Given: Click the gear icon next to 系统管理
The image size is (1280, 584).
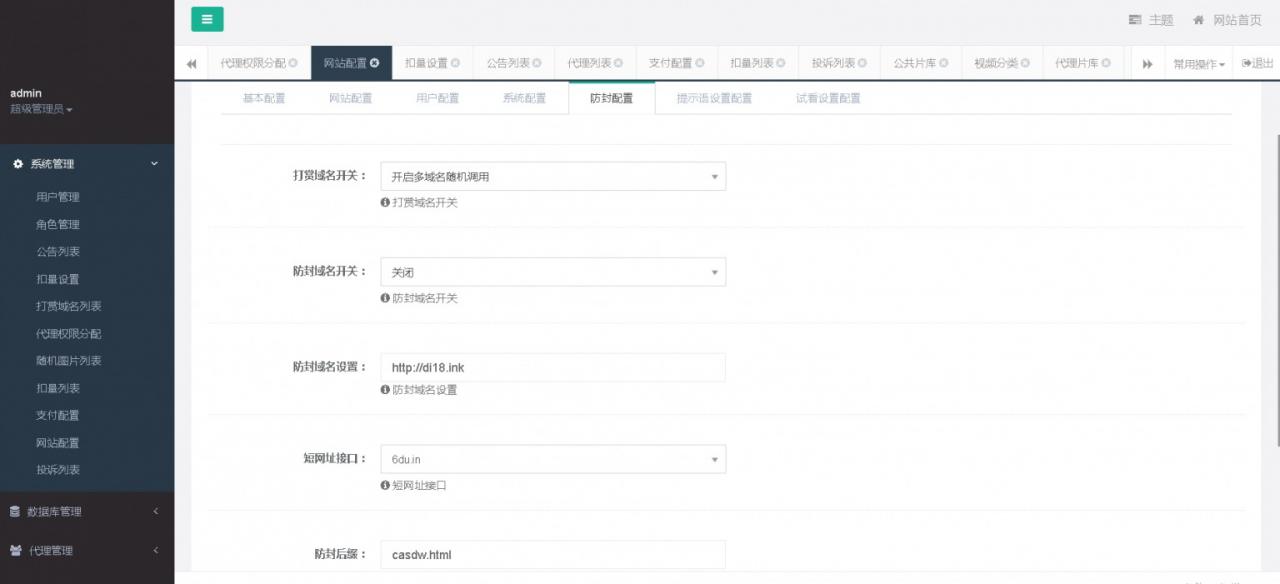Looking at the screenshot, I should (16, 163).
